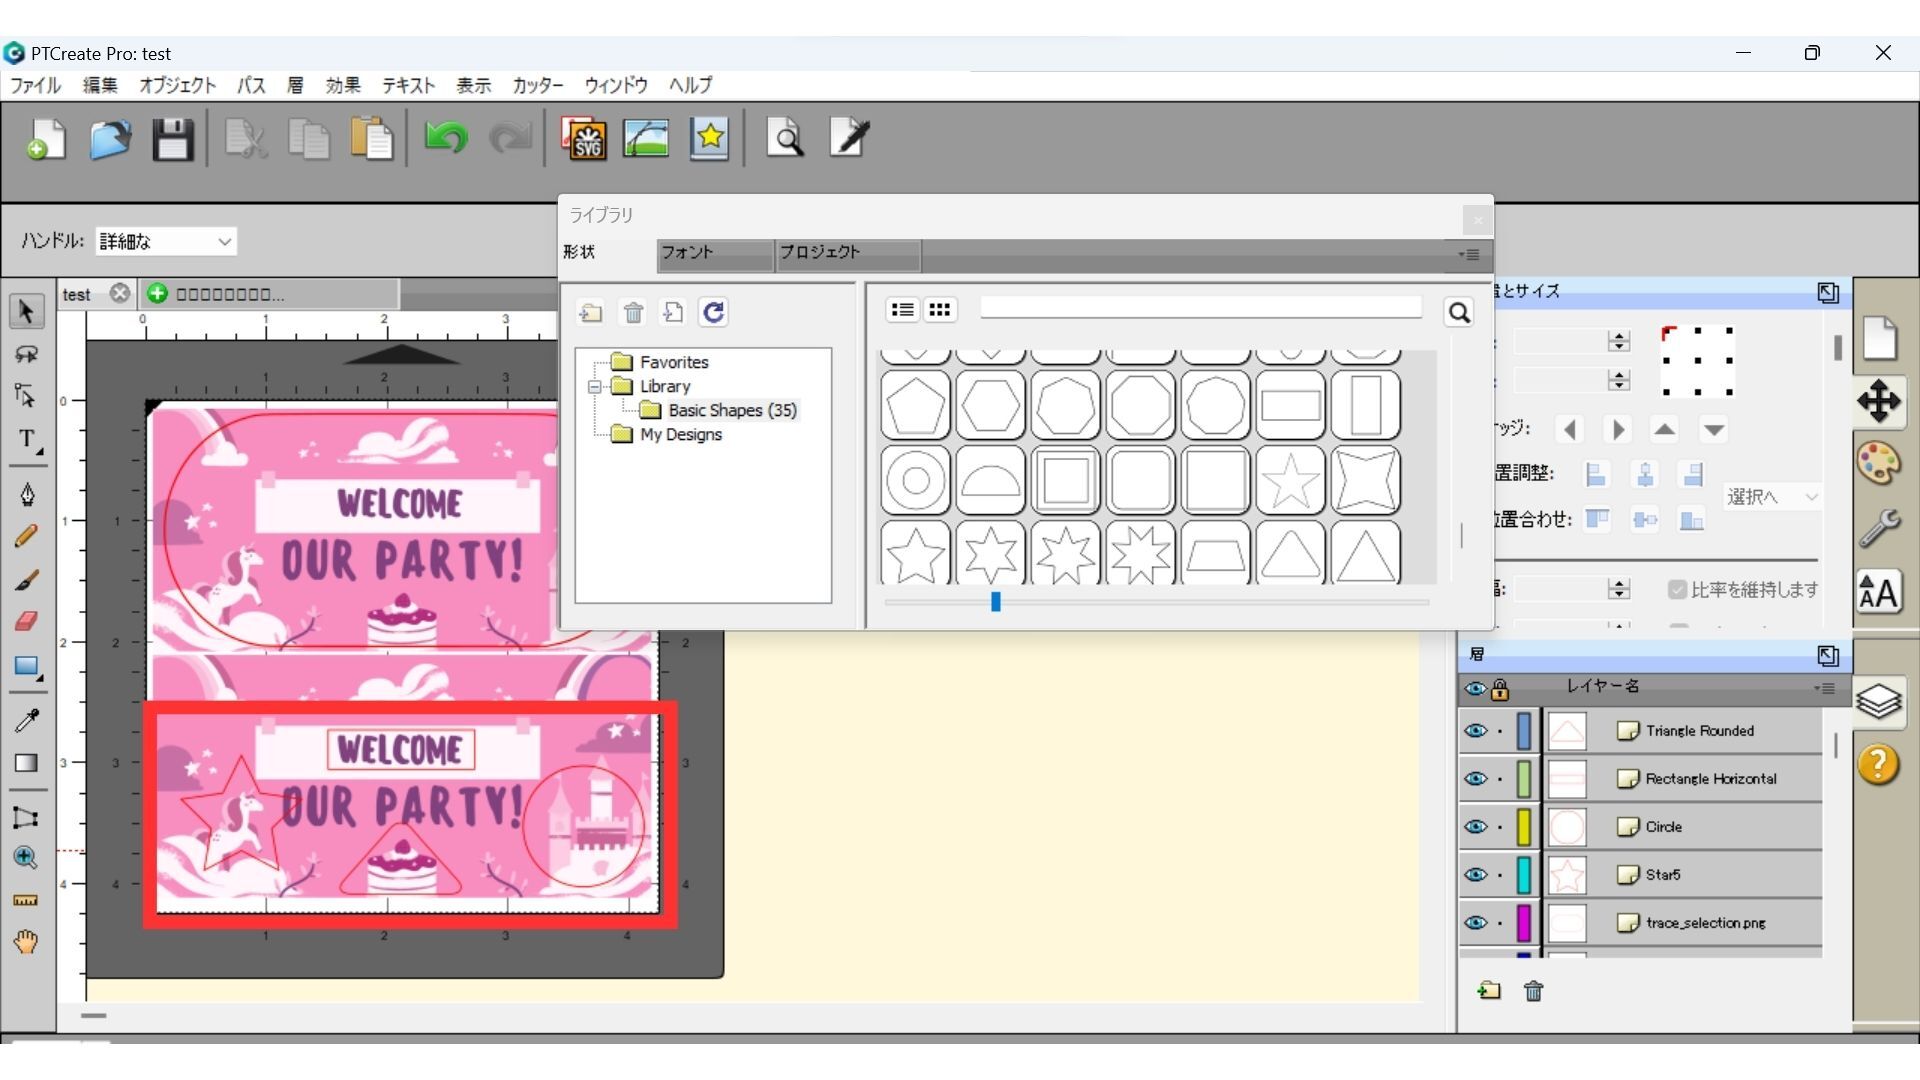This screenshot has width=1920, height=1080.
Task: Click the Undo green arrow icon
Action: point(446,137)
